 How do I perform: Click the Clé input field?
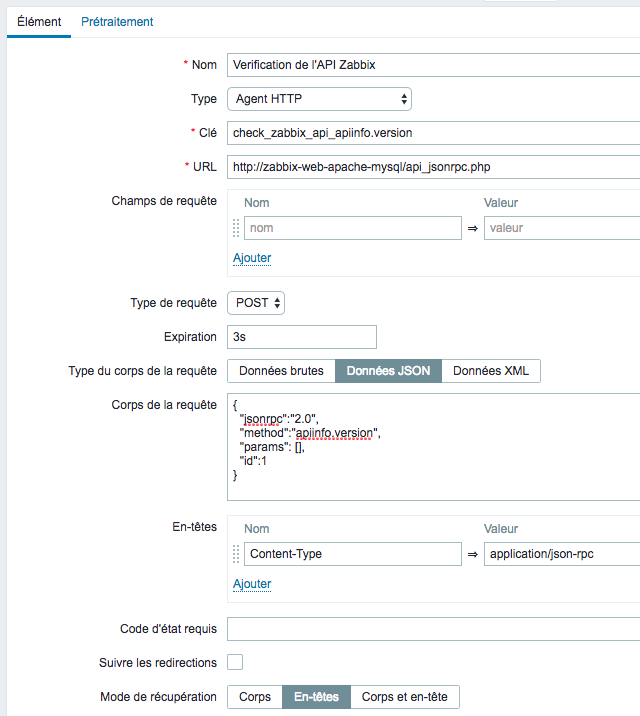tap(434, 133)
